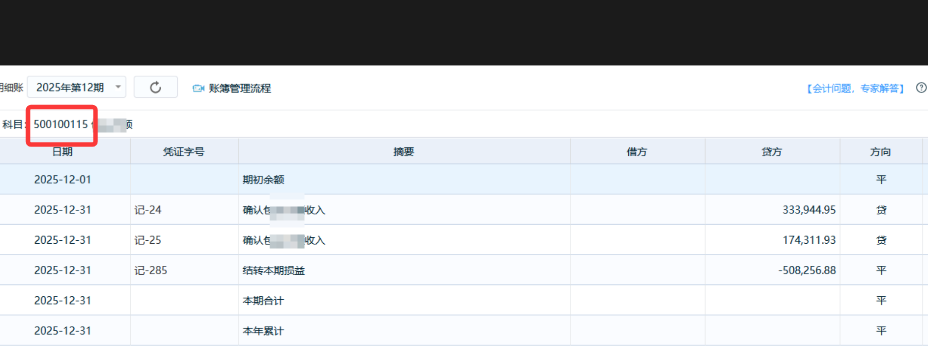Open the 2025年第12期 period dropdown
This screenshot has width=928, height=364.
(76, 88)
